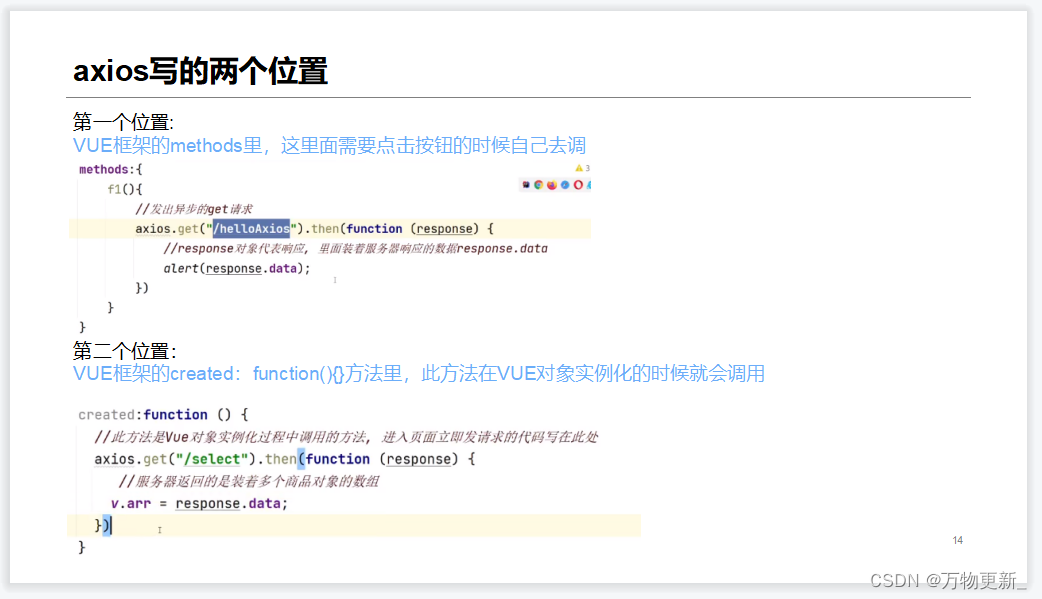This screenshot has height=599, width=1042.
Task: Click the "/select" URL string
Action: coord(212,459)
